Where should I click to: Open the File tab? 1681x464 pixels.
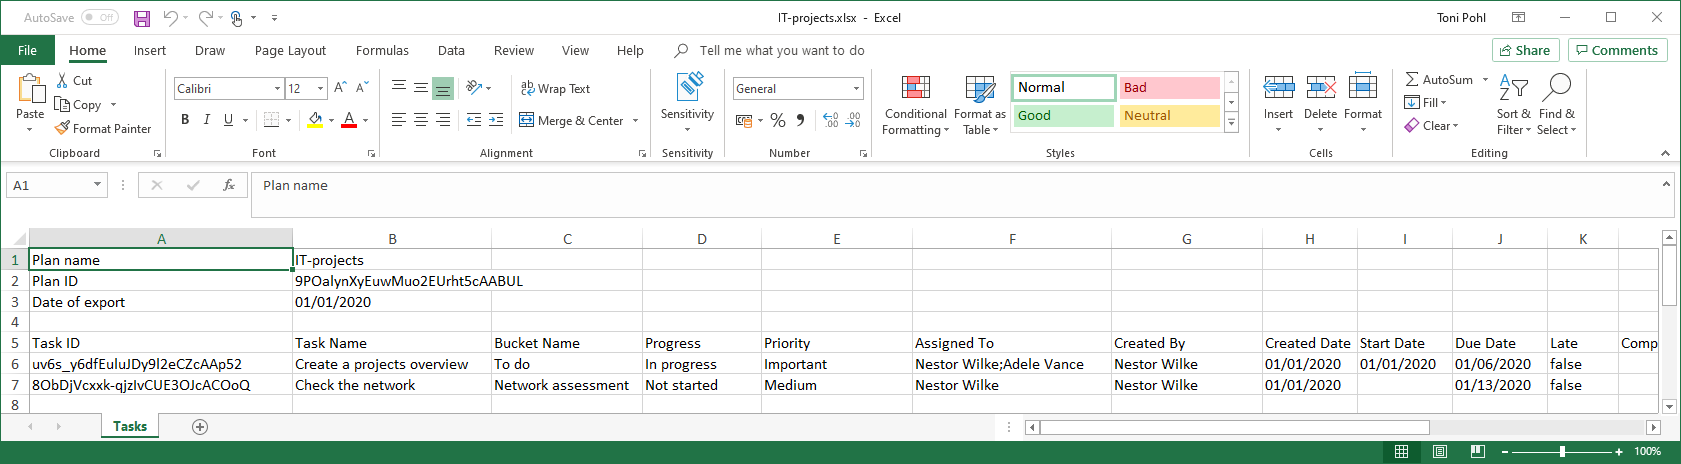point(28,51)
